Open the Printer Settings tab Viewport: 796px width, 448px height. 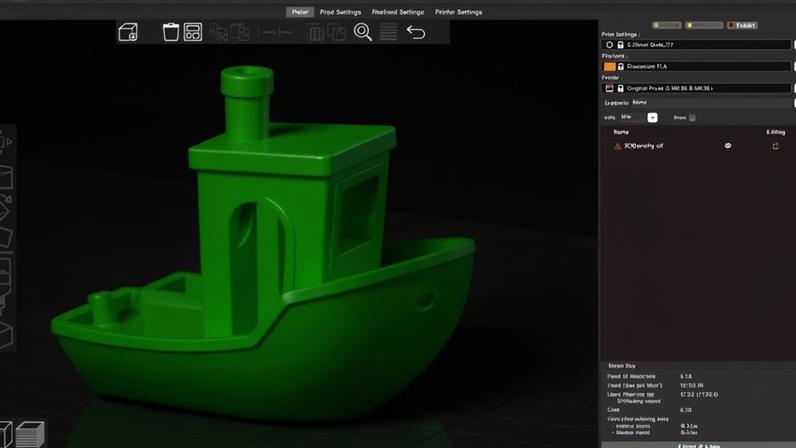click(458, 12)
